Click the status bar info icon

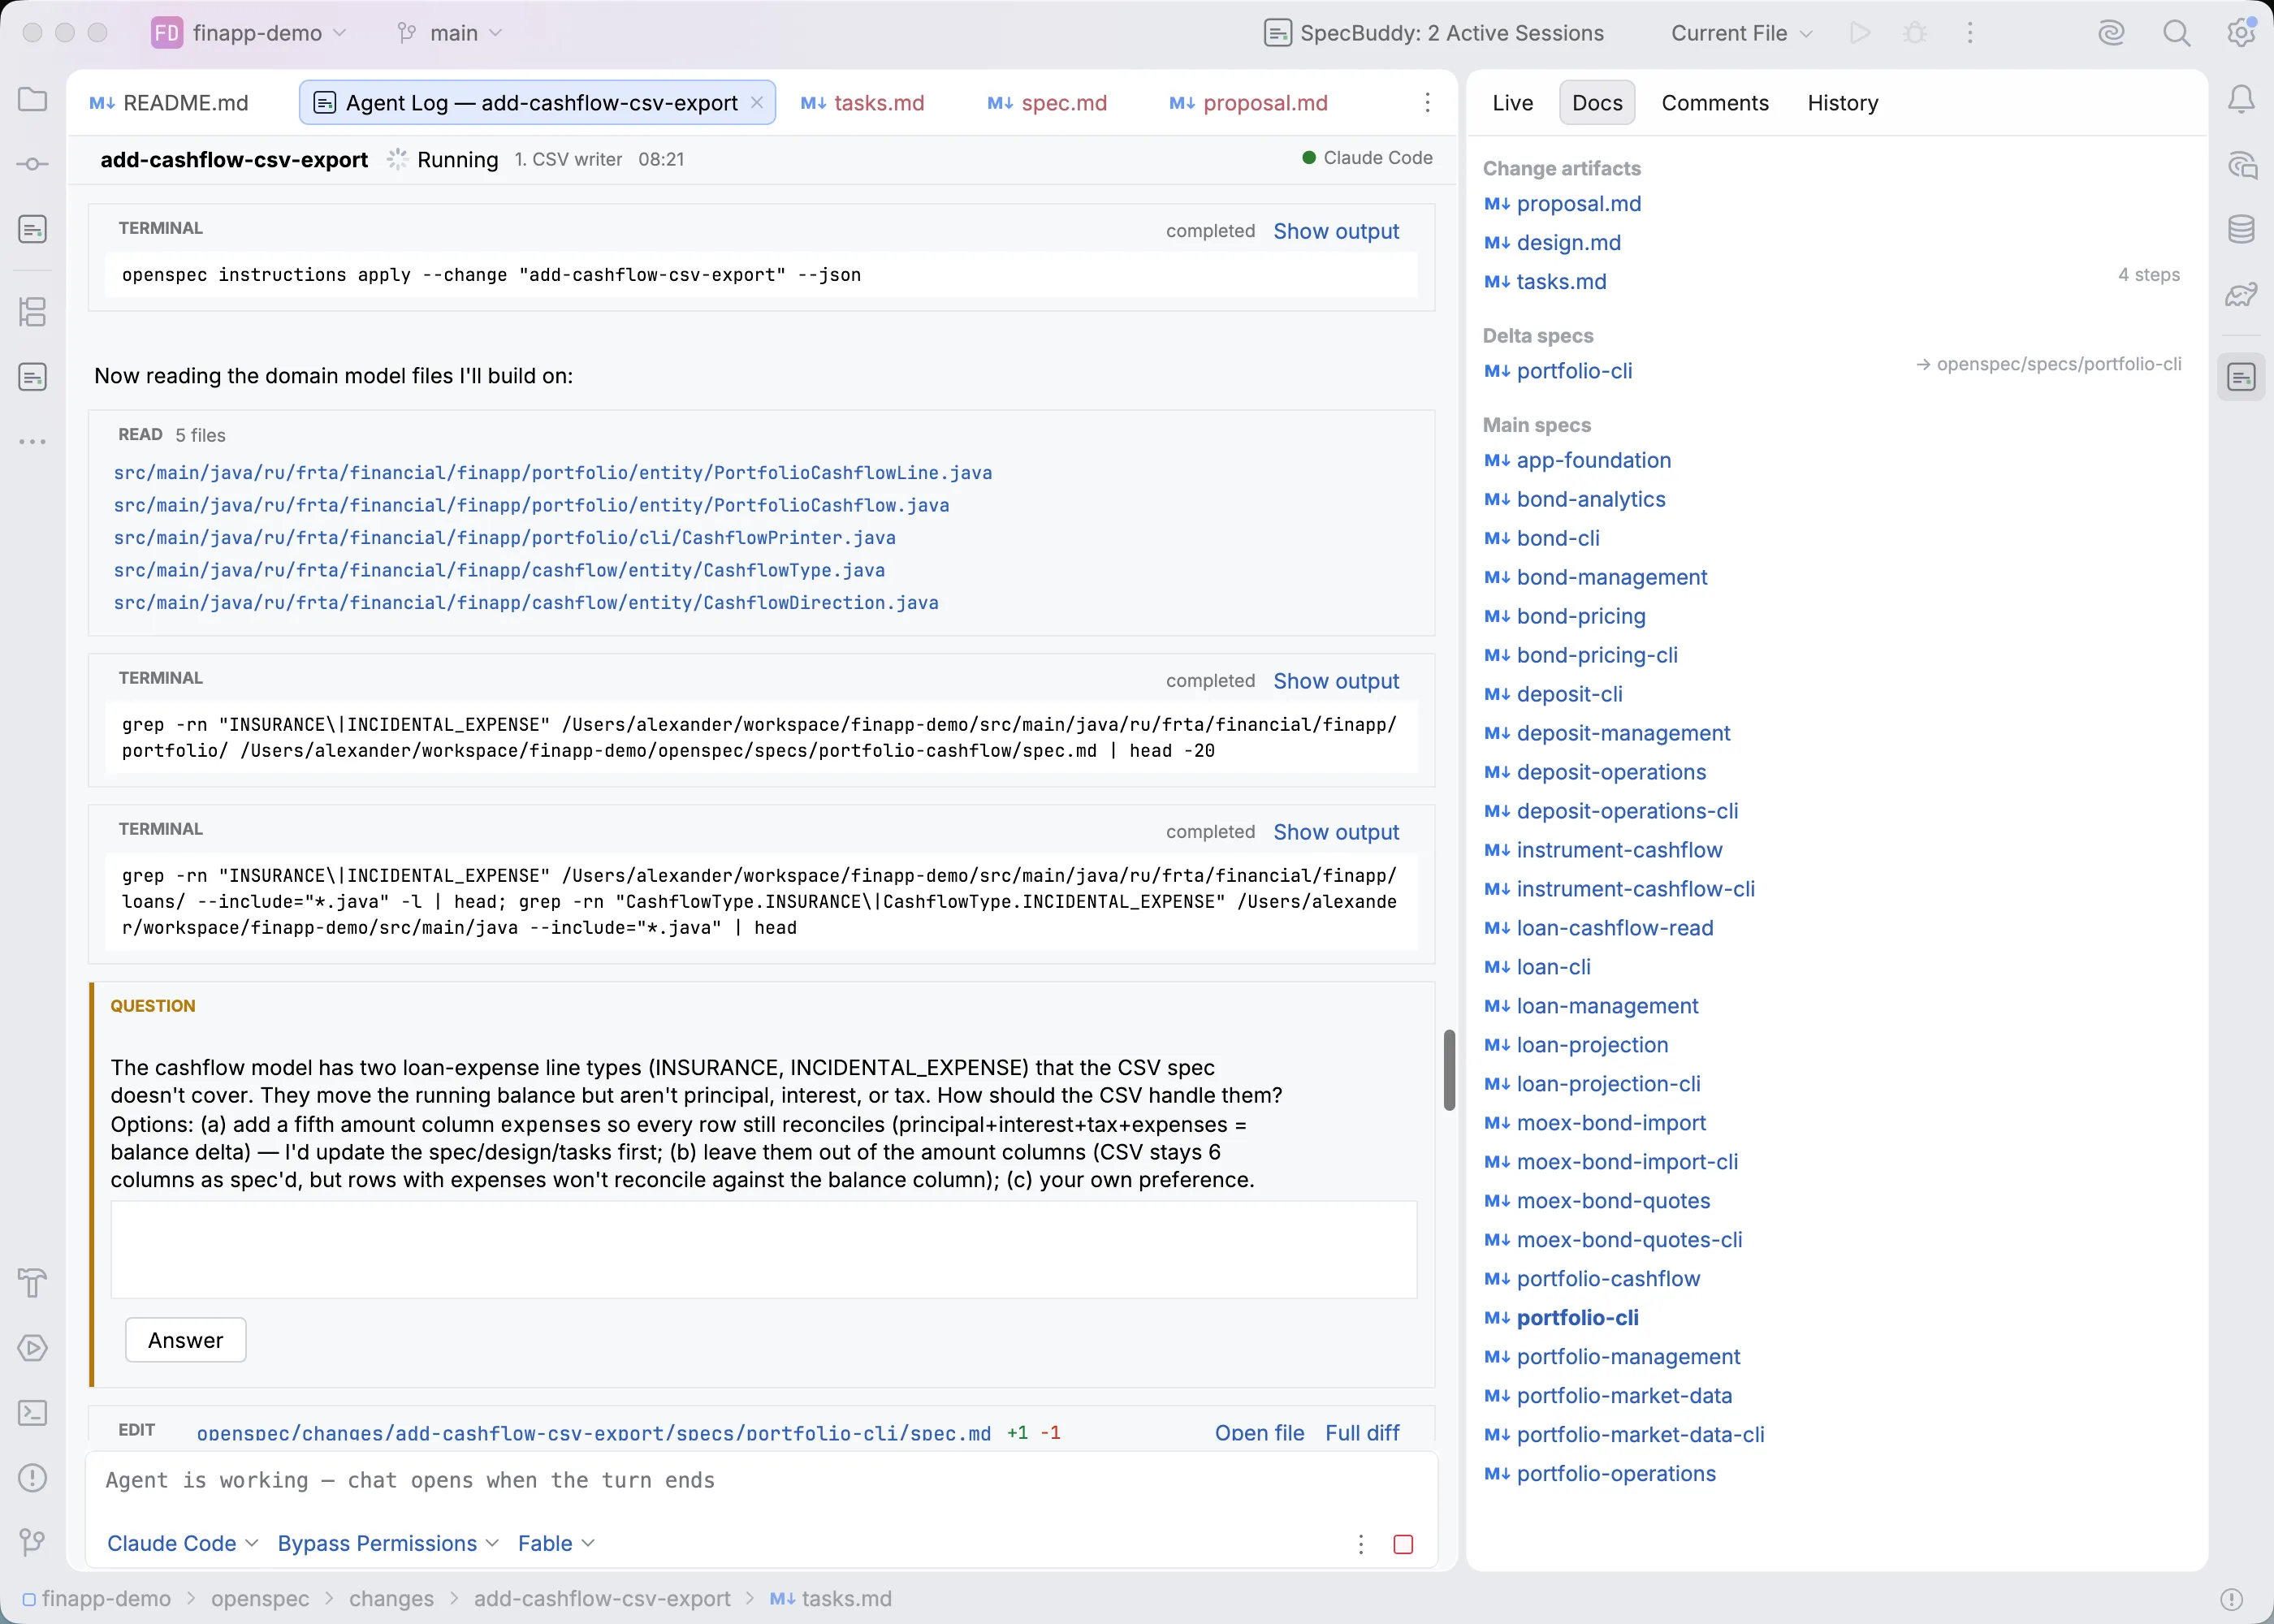[2232, 1599]
